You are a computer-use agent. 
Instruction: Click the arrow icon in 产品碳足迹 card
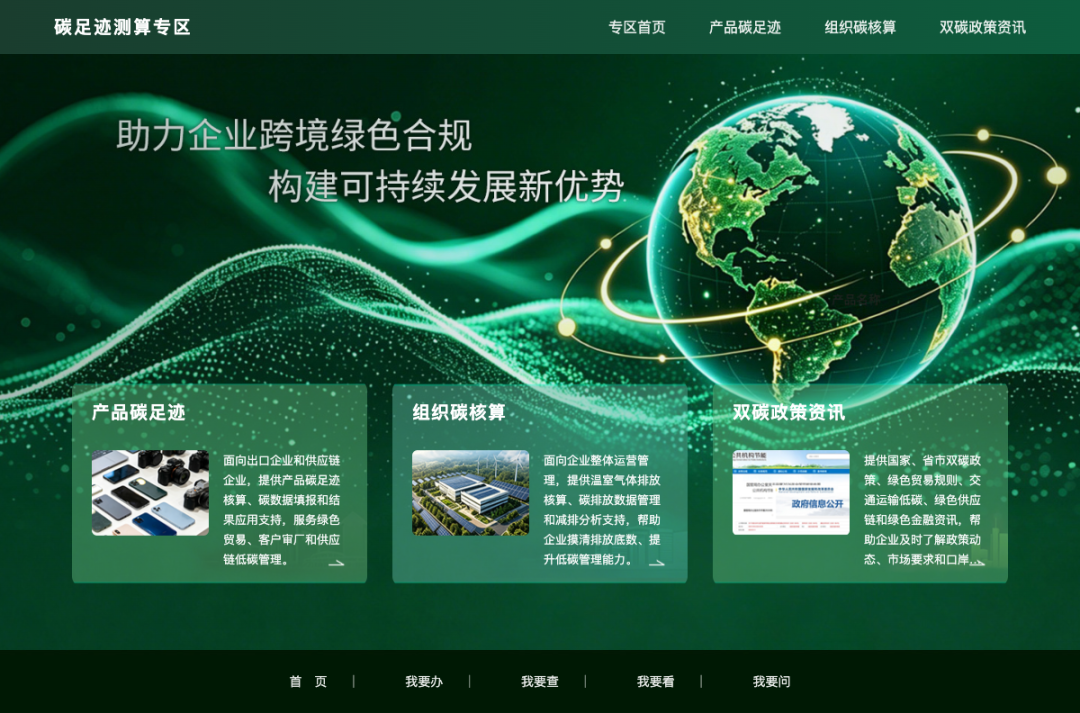click(336, 563)
